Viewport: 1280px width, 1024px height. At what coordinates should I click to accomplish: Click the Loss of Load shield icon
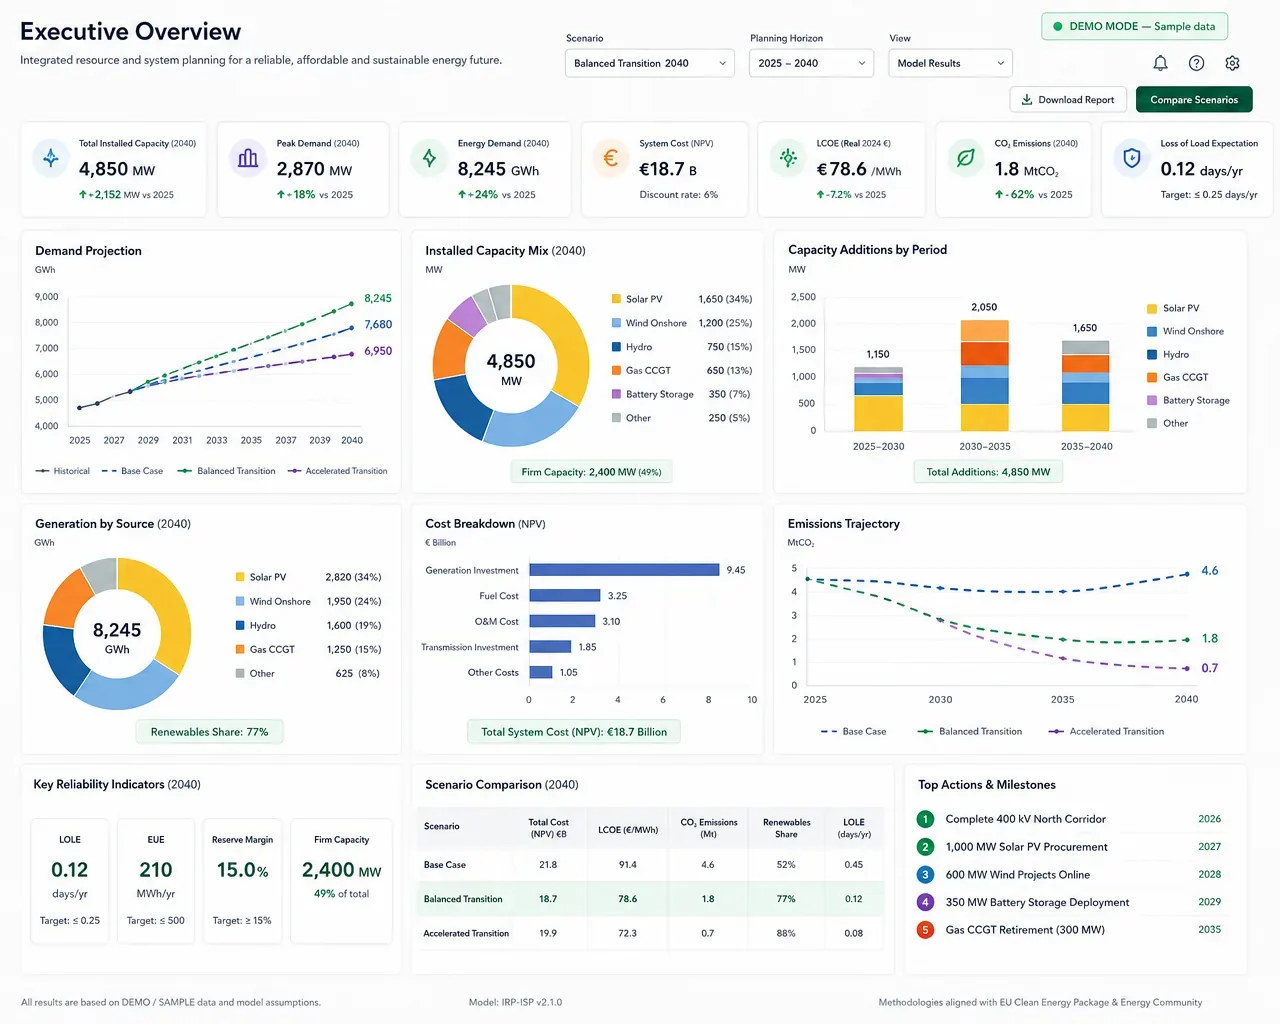tap(1132, 158)
